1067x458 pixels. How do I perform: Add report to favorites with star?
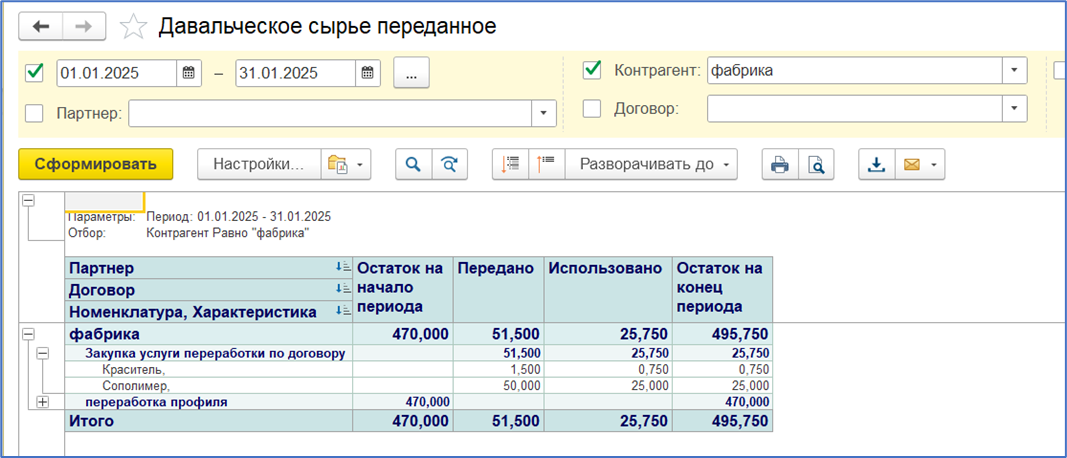pyautogui.click(x=133, y=26)
